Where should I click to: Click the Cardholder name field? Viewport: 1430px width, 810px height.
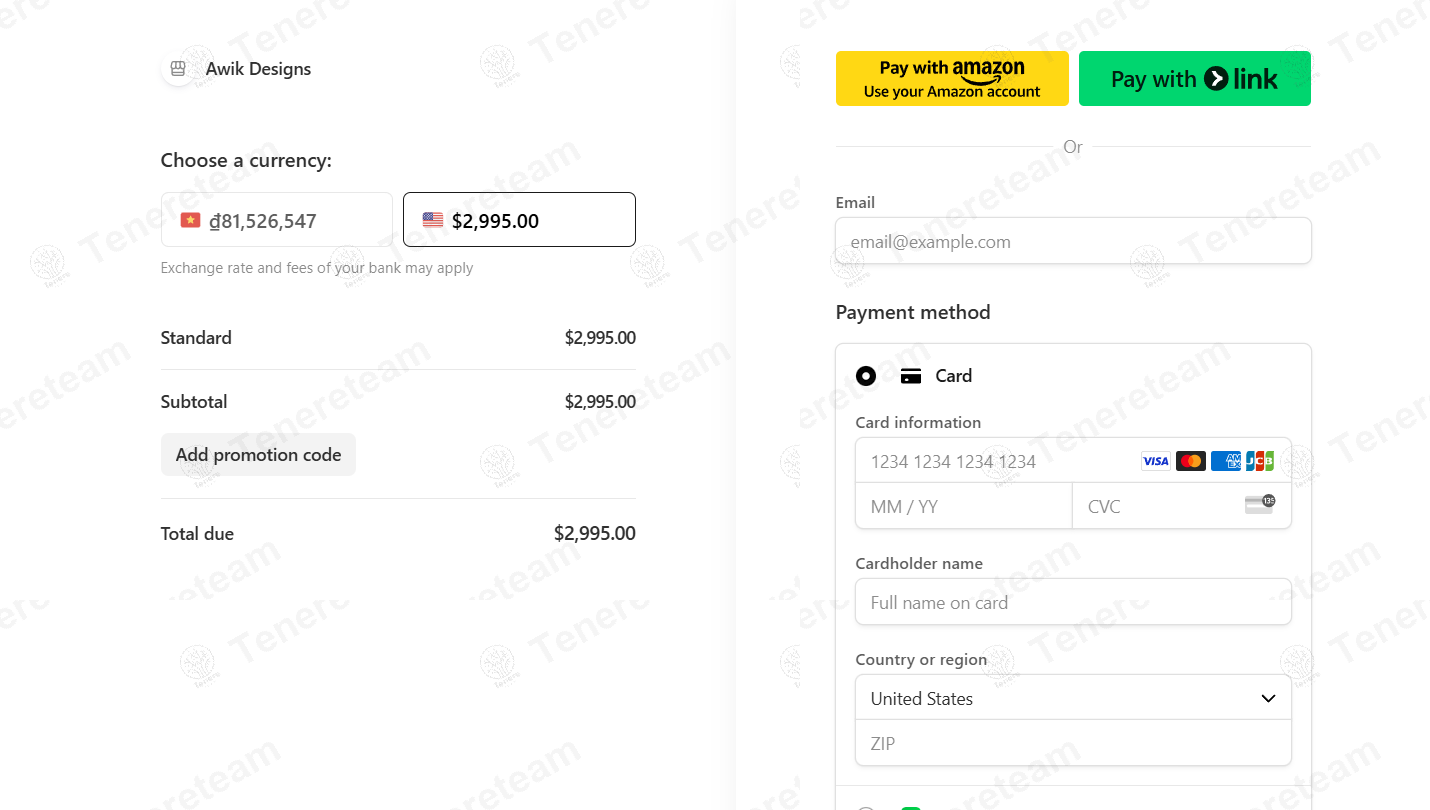(1073, 602)
